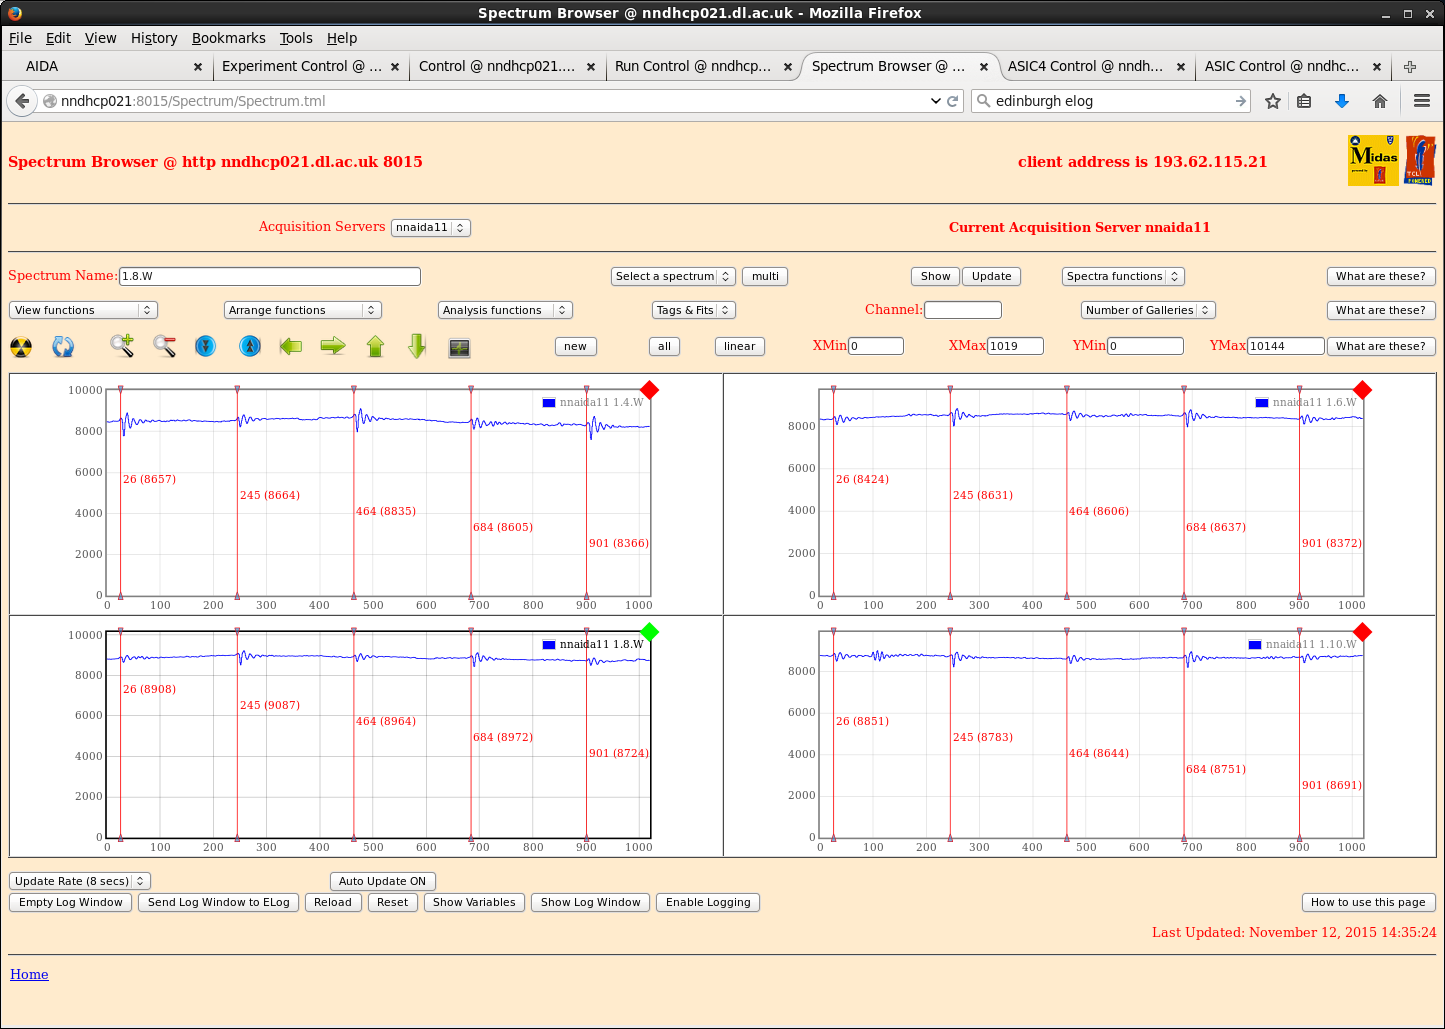Bookmark this page with the star icon
The width and height of the screenshot is (1445, 1029).
click(1273, 101)
